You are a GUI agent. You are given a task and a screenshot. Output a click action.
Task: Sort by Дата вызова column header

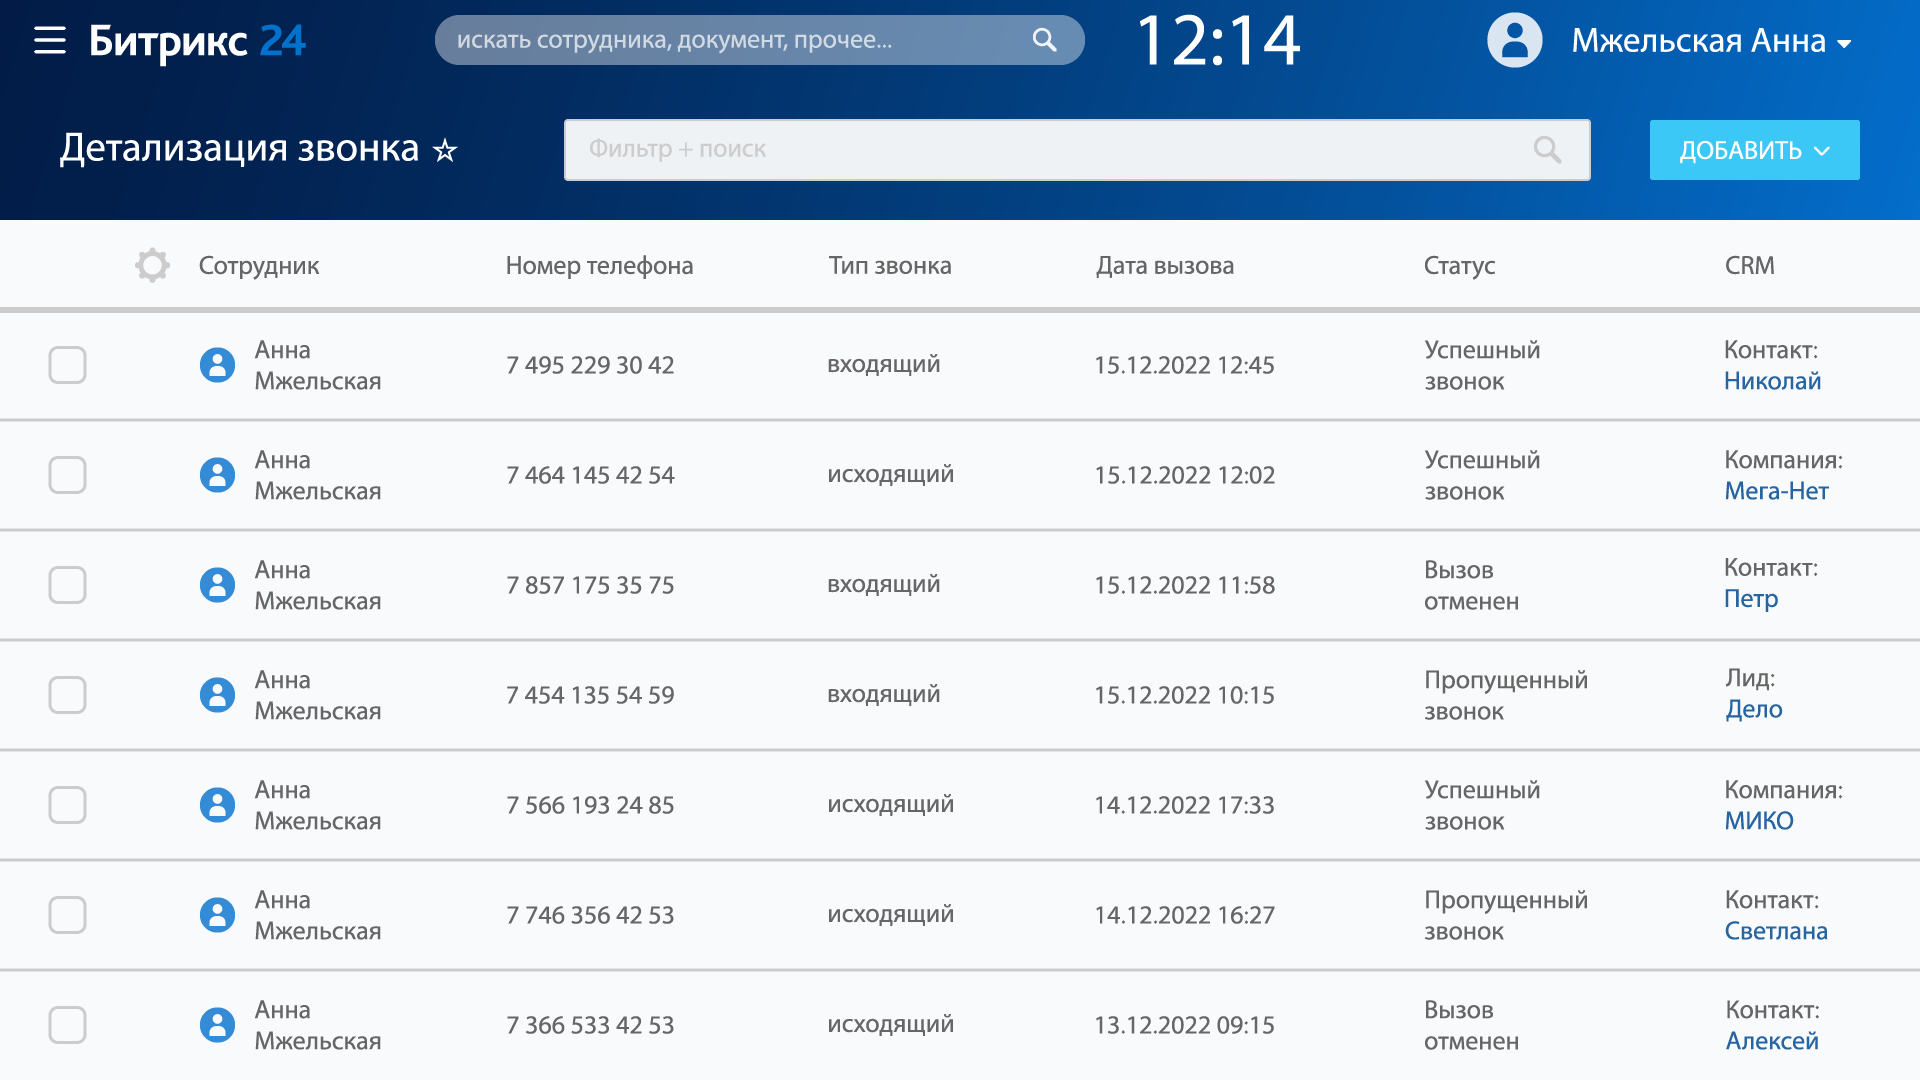pos(1164,265)
